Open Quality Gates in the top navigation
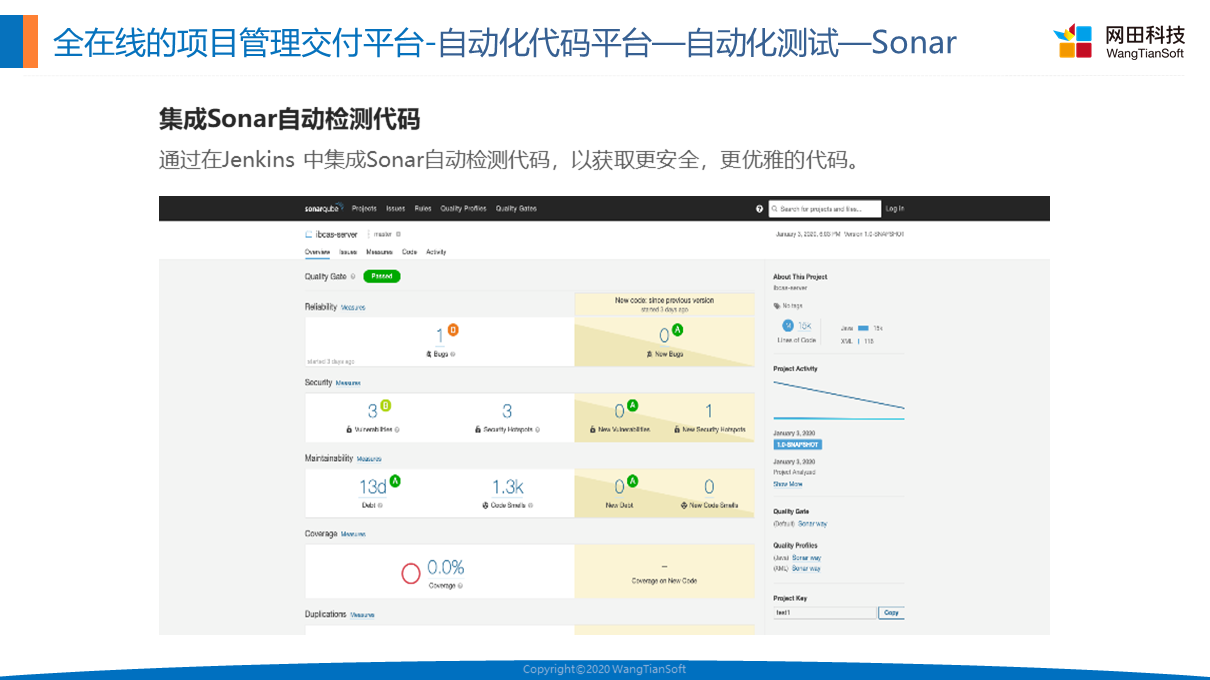Screen dimensions: 1210x680 click(x=516, y=209)
